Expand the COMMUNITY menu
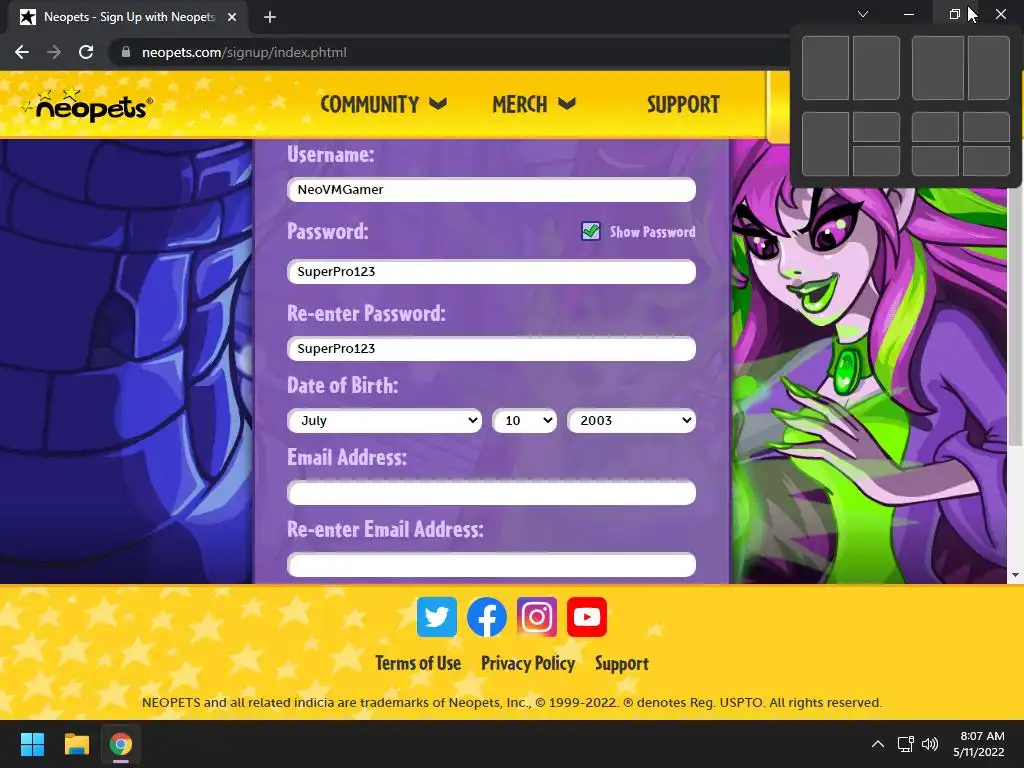The image size is (1024, 768). (x=383, y=104)
